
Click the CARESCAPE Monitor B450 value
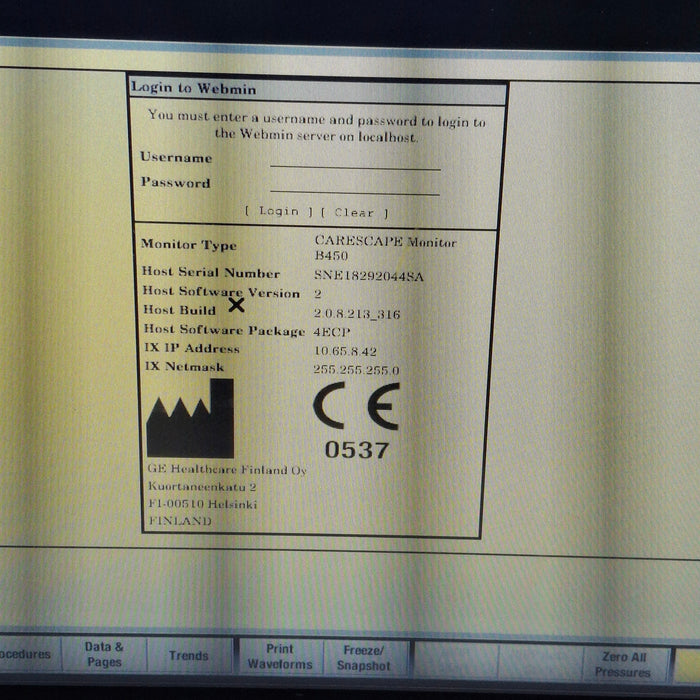[385, 248]
